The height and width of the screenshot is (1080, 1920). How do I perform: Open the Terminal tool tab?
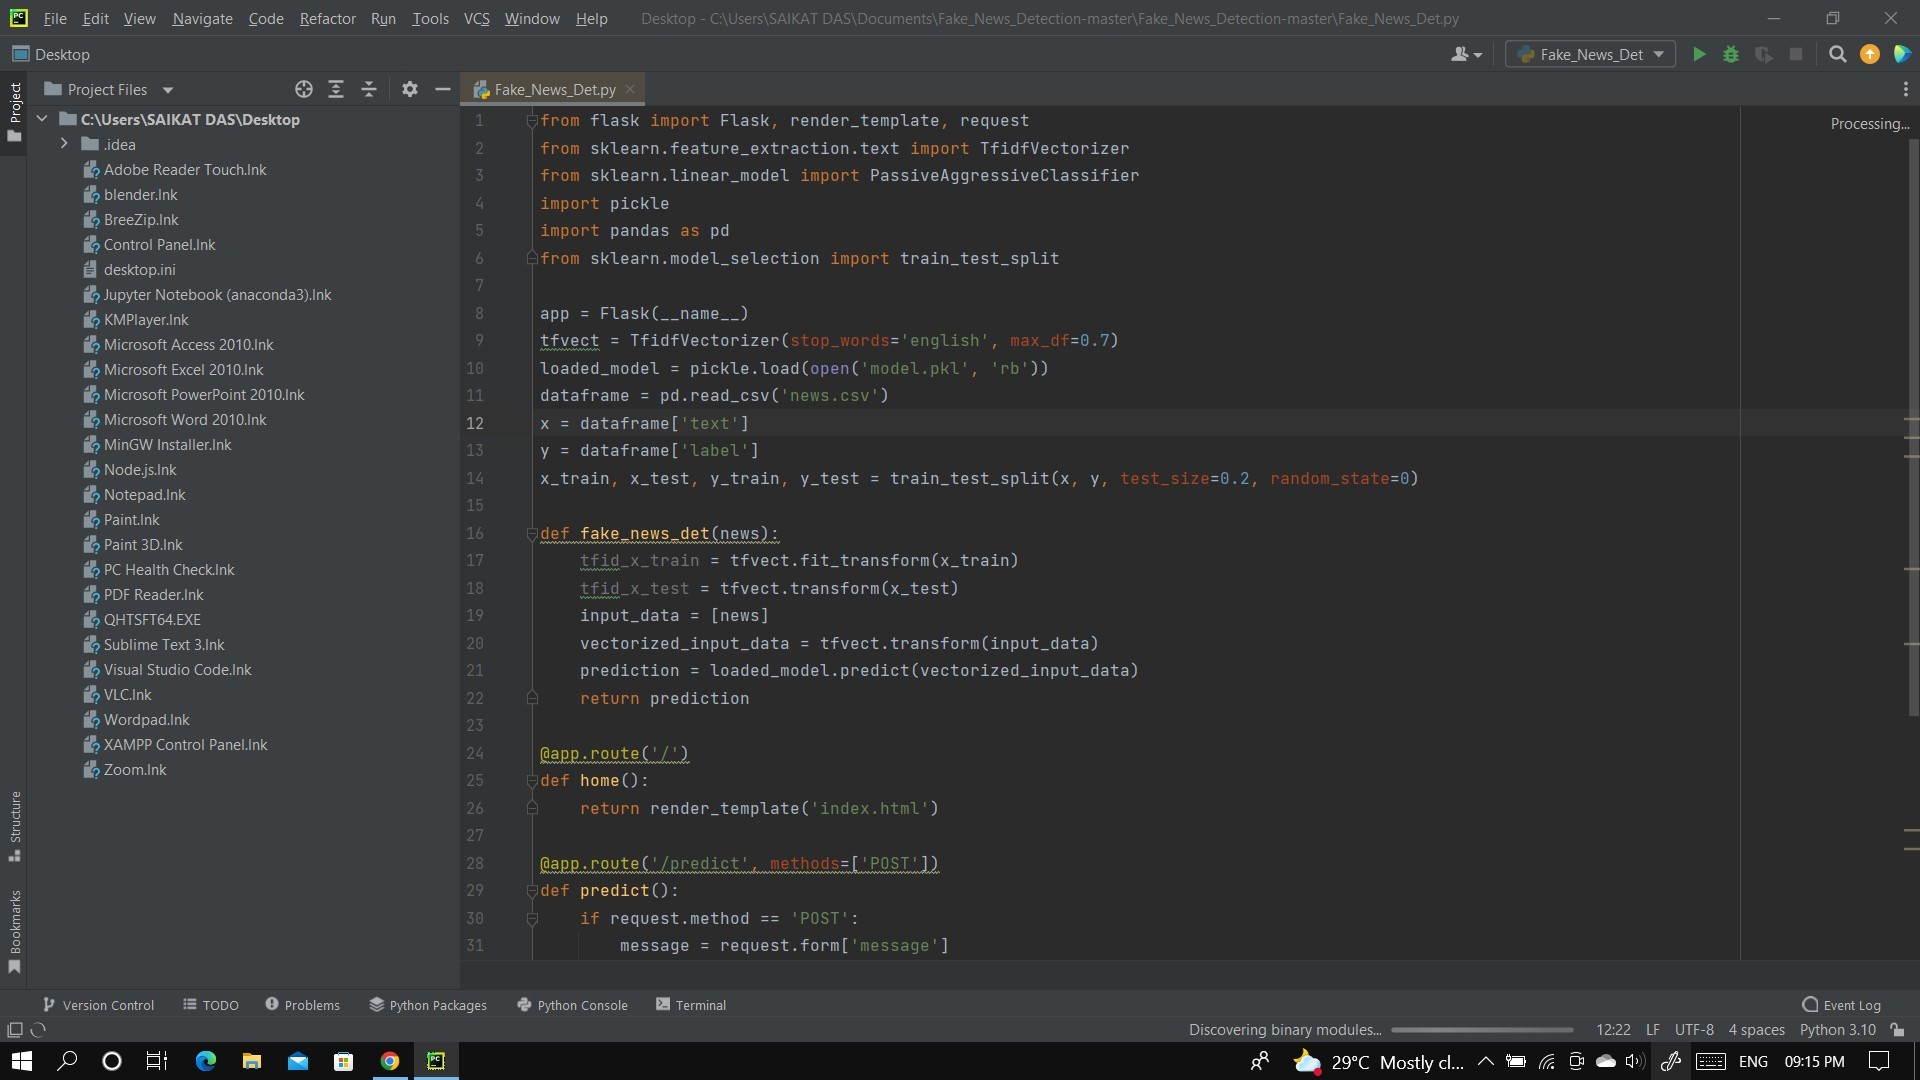point(690,1005)
